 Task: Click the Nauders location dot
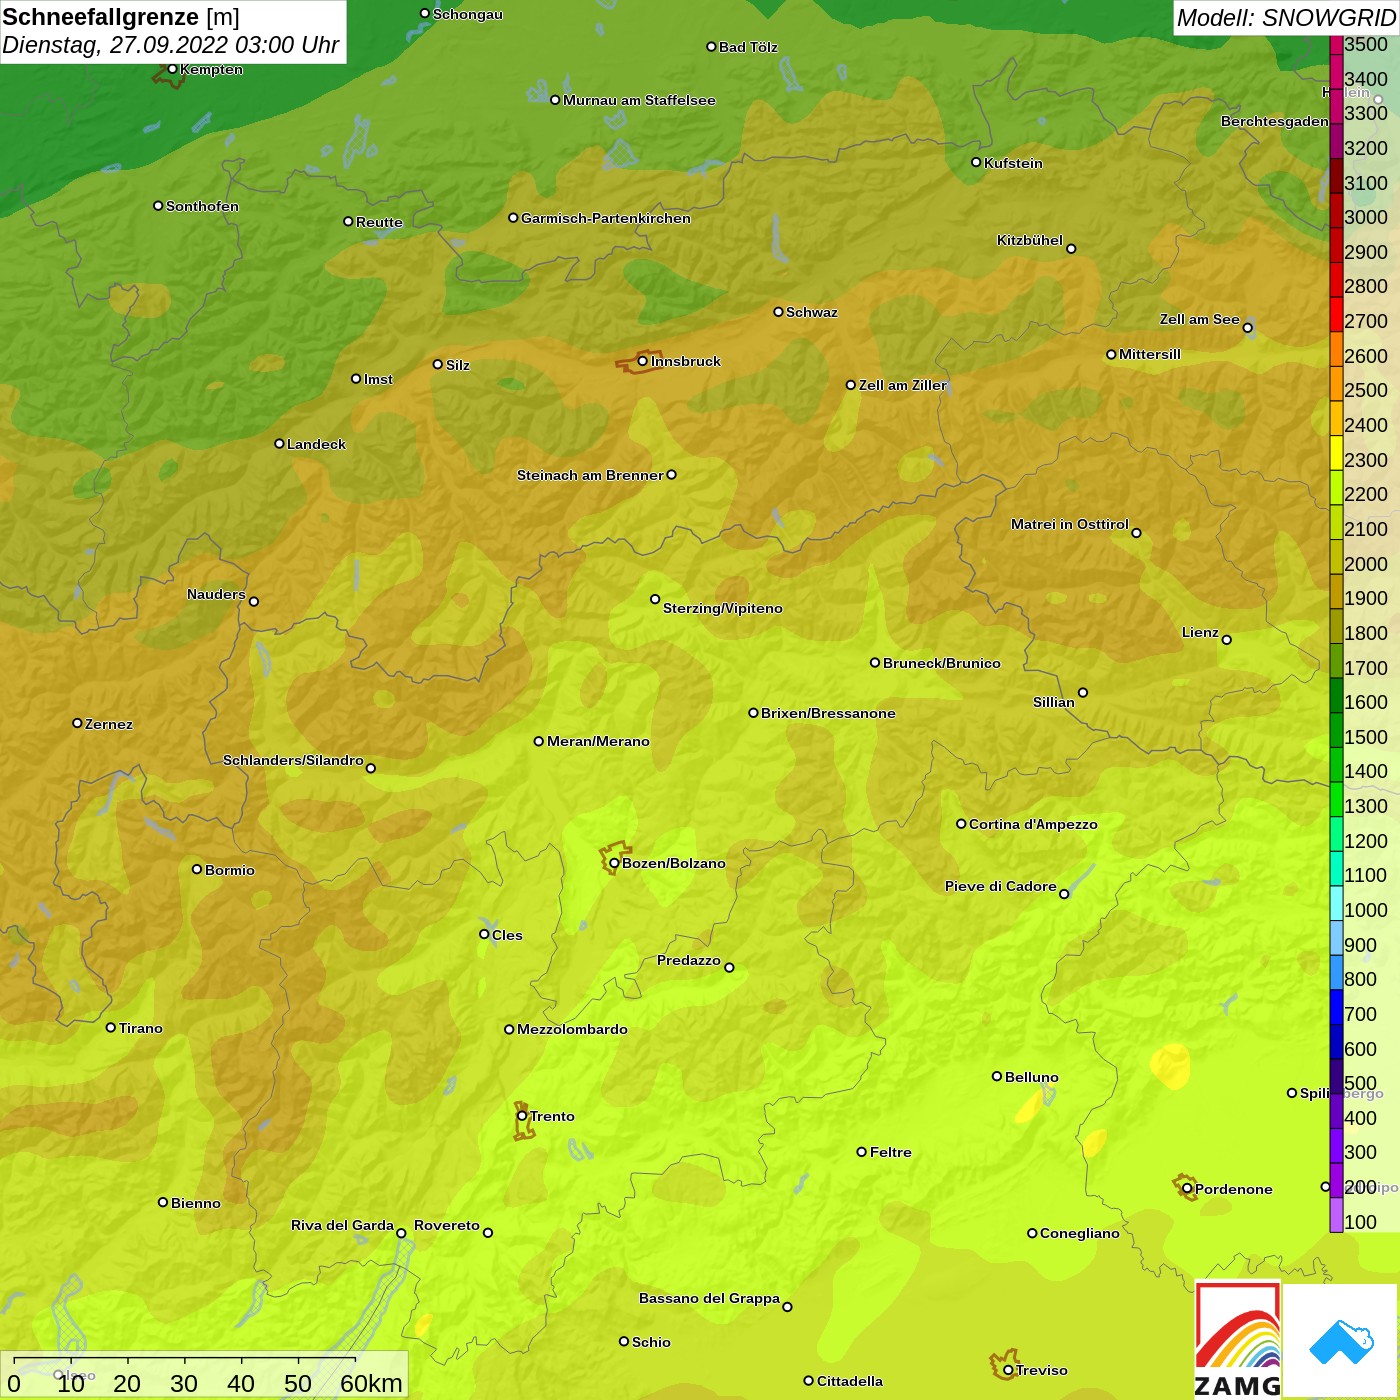coord(254,601)
